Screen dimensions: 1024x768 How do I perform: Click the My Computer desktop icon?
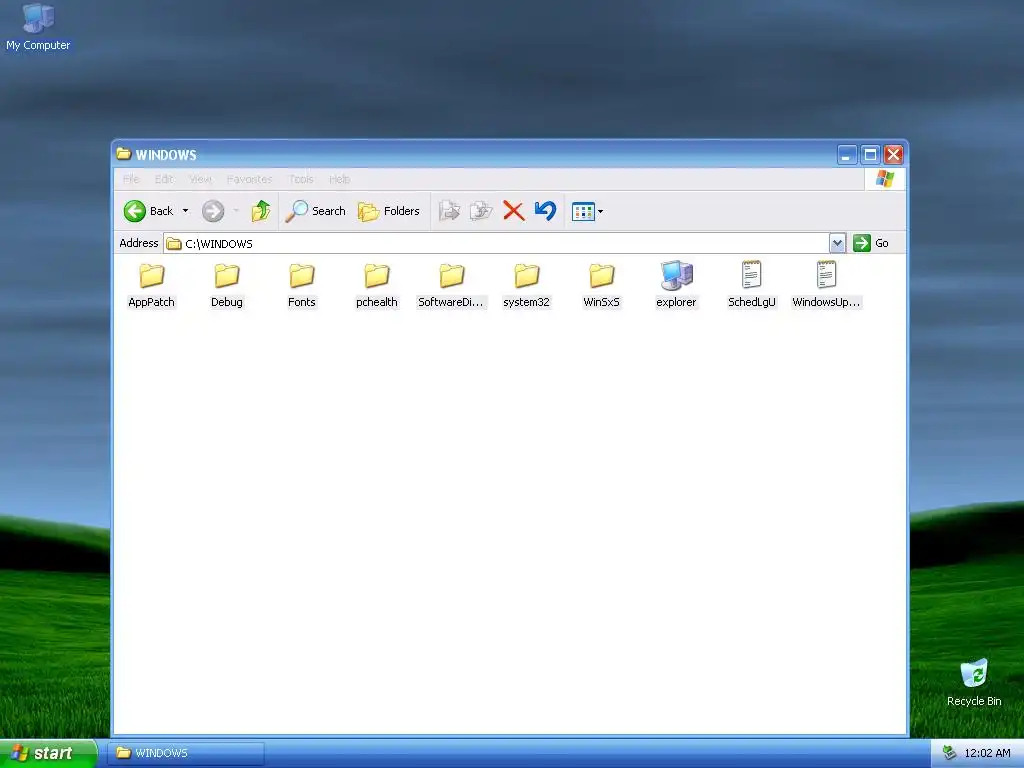[38, 27]
